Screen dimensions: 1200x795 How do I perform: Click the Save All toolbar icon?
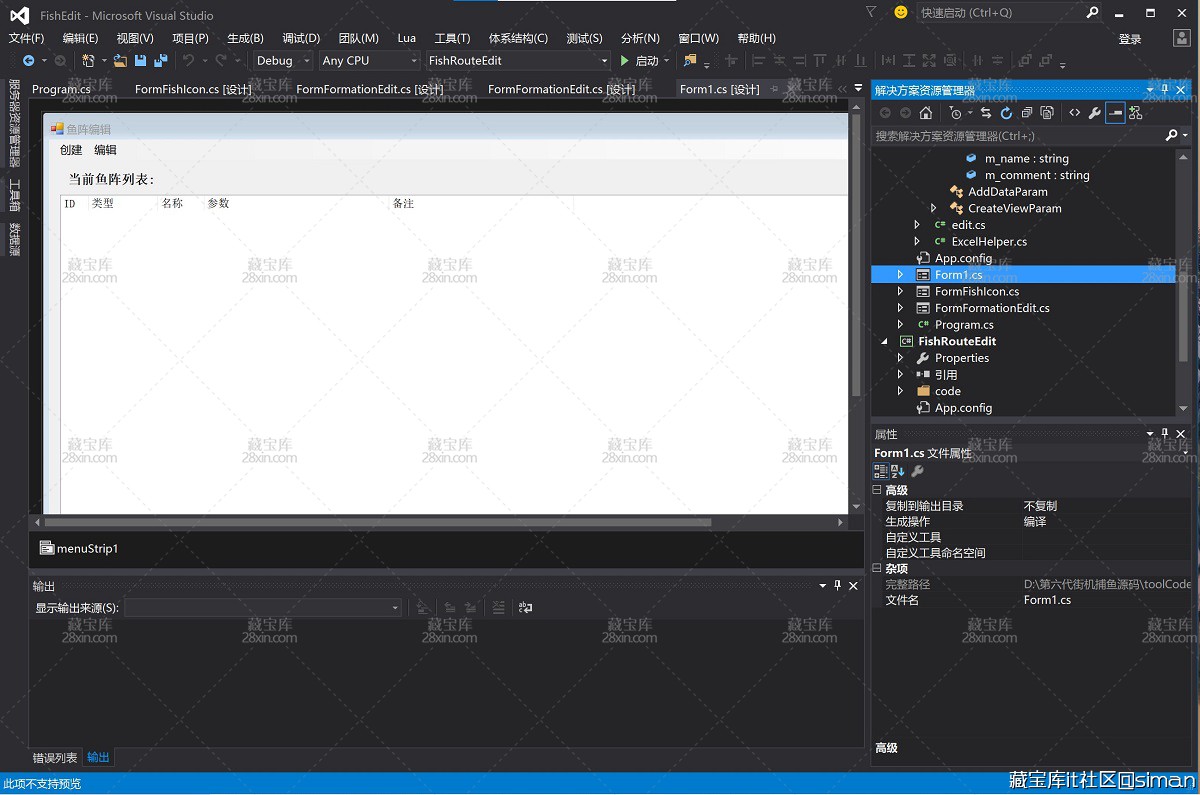160,61
